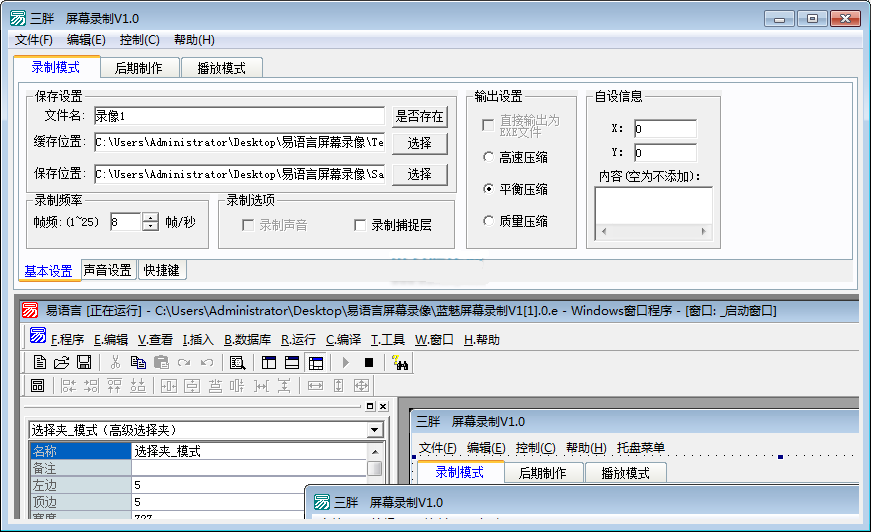The width and height of the screenshot is (871, 532).
Task: Click the Cut scissors icon
Action: (x=115, y=363)
